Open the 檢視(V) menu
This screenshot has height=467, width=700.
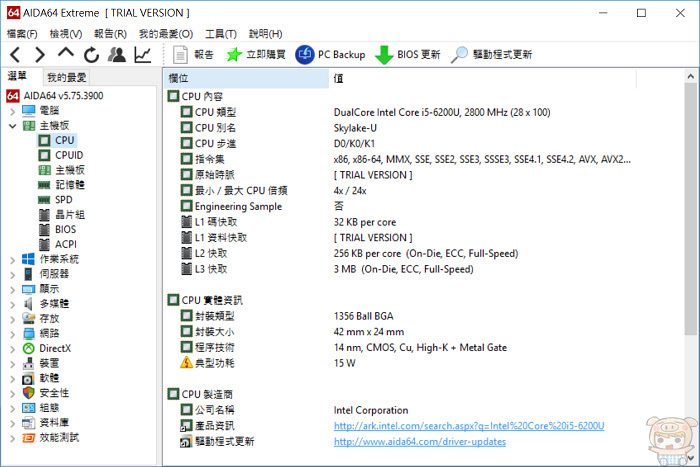point(66,34)
